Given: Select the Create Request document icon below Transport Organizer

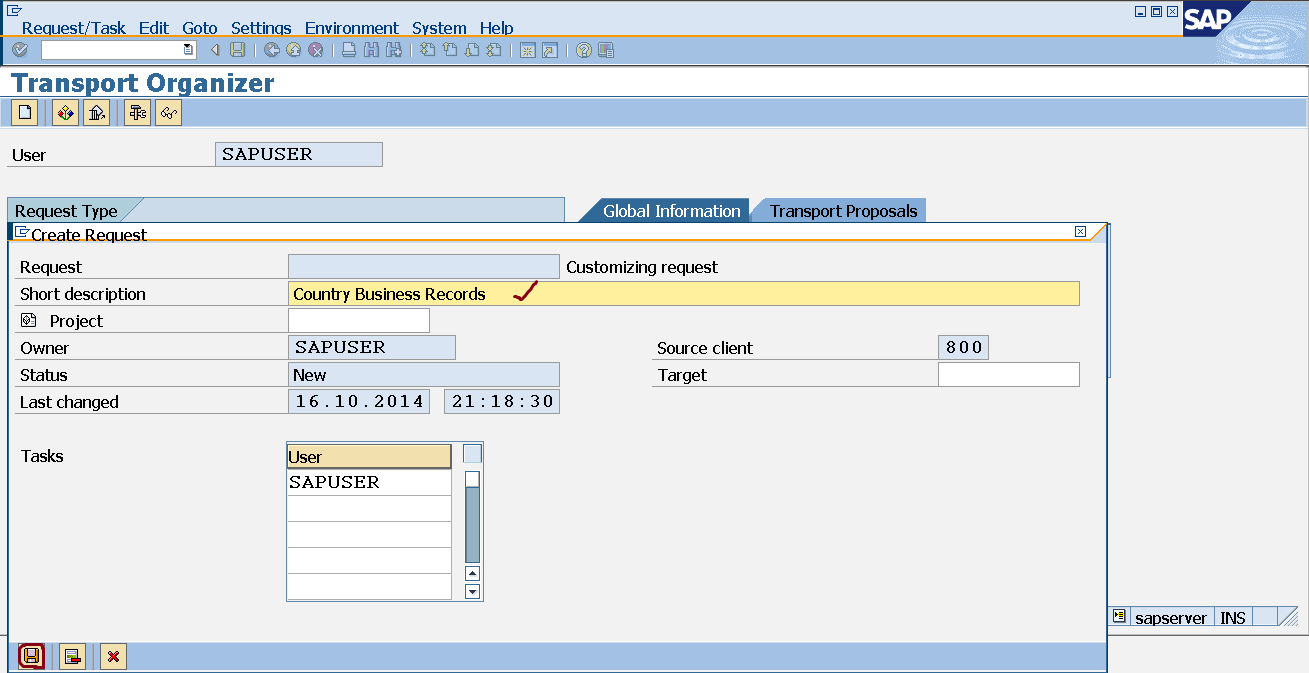Looking at the screenshot, I should click(x=23, y=112).
